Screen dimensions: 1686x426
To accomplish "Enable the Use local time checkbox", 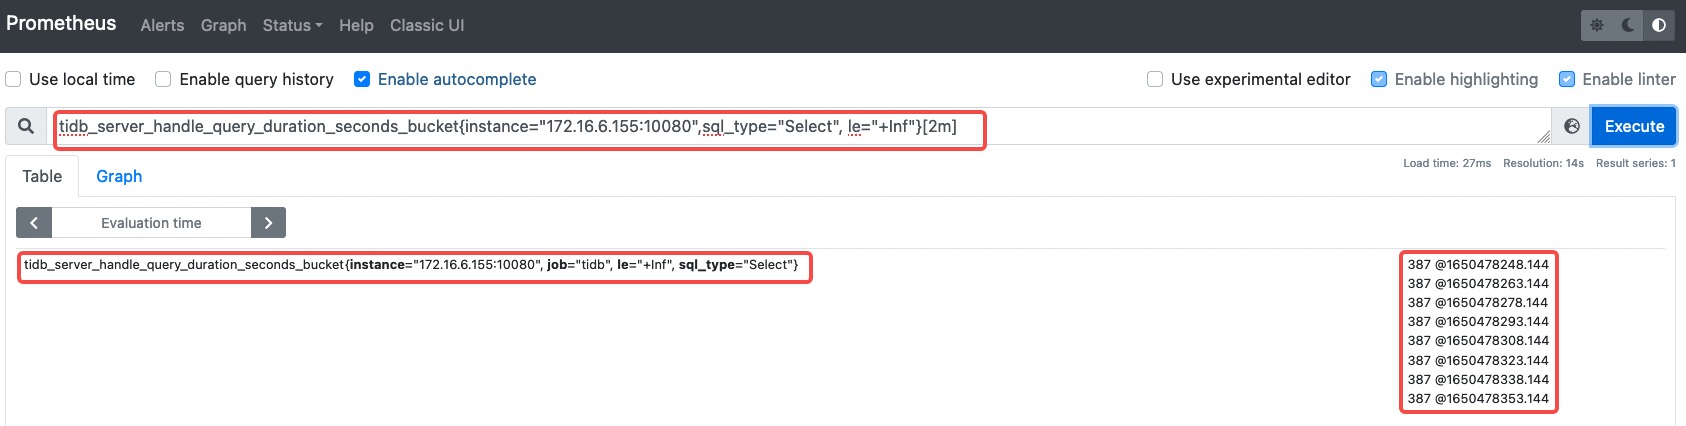I will click(13, 79).
